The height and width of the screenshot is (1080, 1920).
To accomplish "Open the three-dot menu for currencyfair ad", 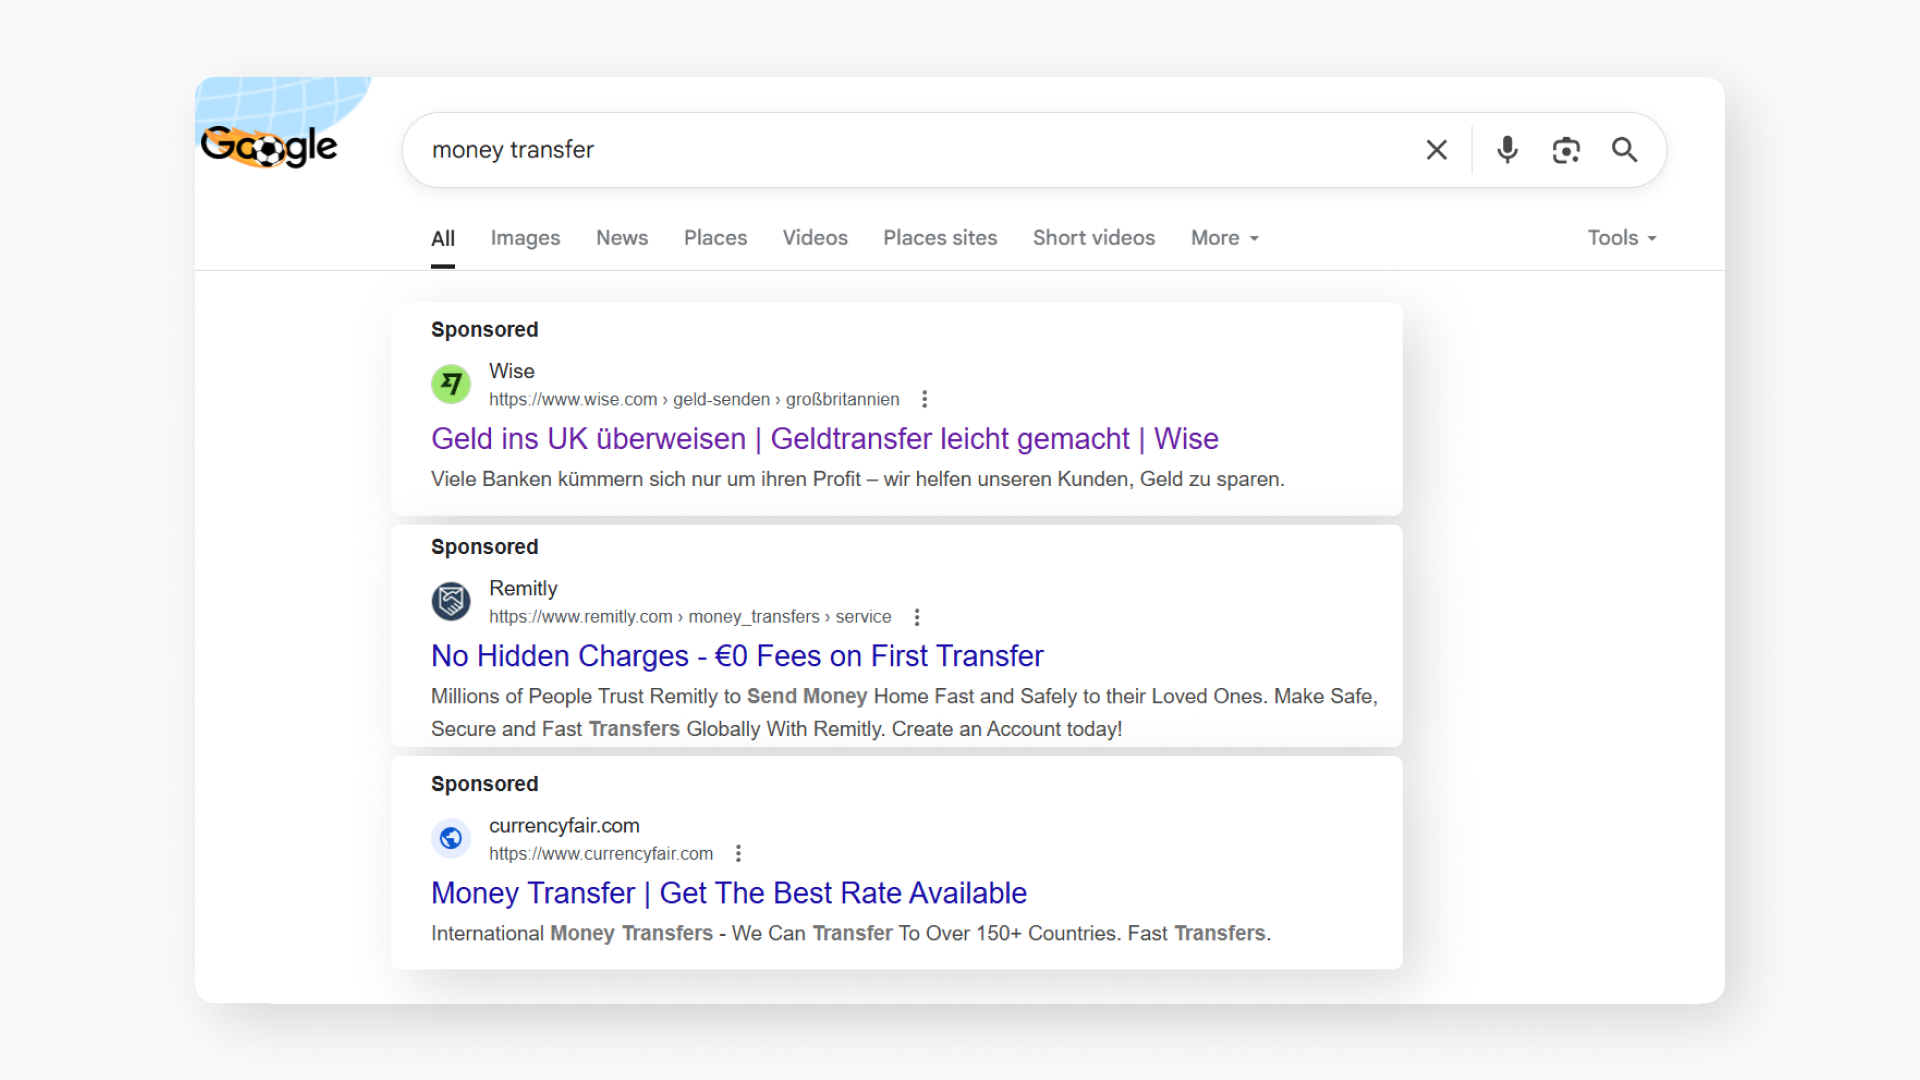I will (738, 853).
